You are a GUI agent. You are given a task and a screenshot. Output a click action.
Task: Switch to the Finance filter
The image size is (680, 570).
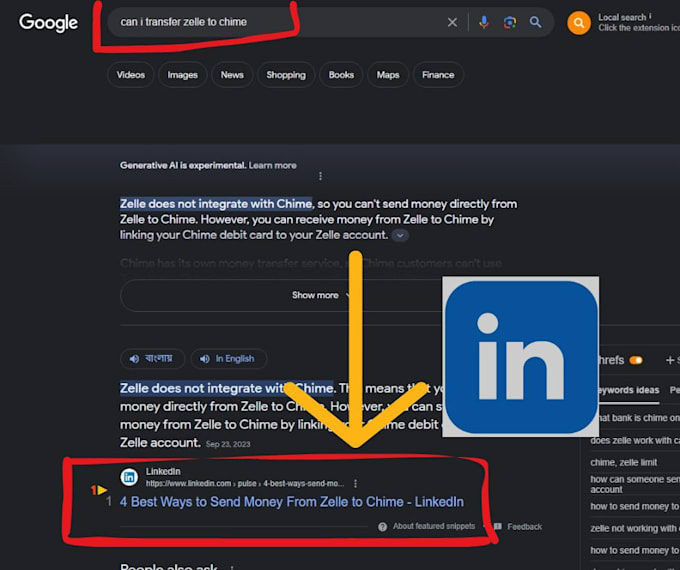[438, 75]
